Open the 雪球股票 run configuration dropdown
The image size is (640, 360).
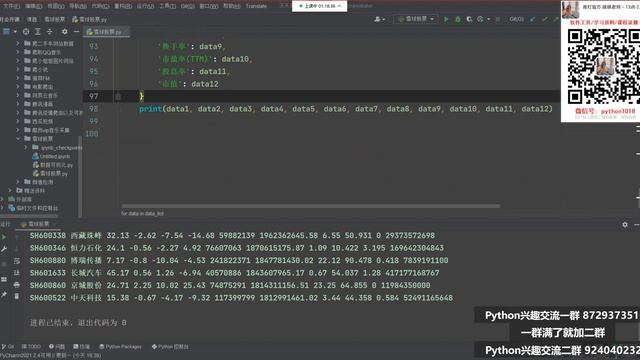[x=415, y=19]
